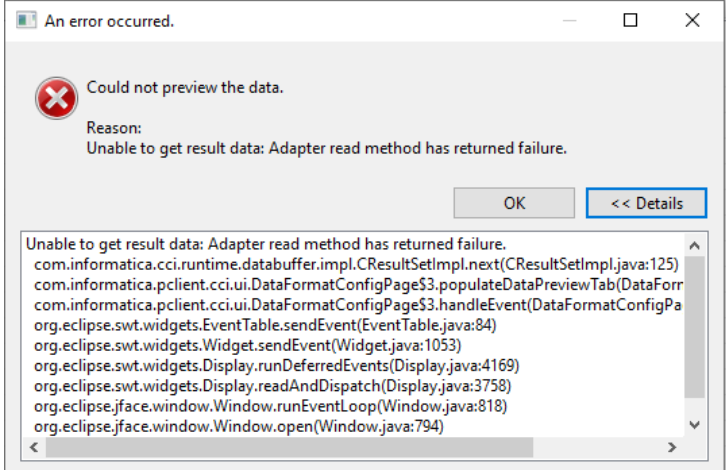This screenshot has height=470, width=726.
Task: Click the vertical scrollbar thumb in details
Action: [695, 327]
